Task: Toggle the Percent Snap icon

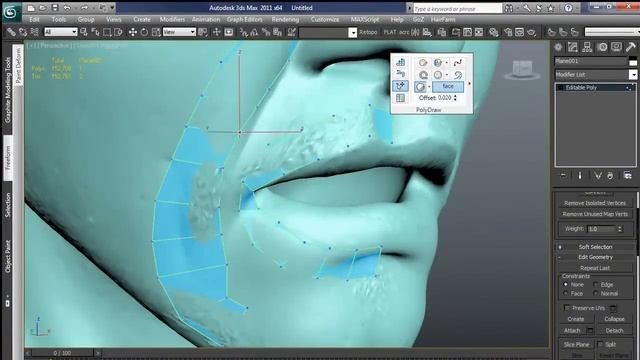Action: (266, 32)
